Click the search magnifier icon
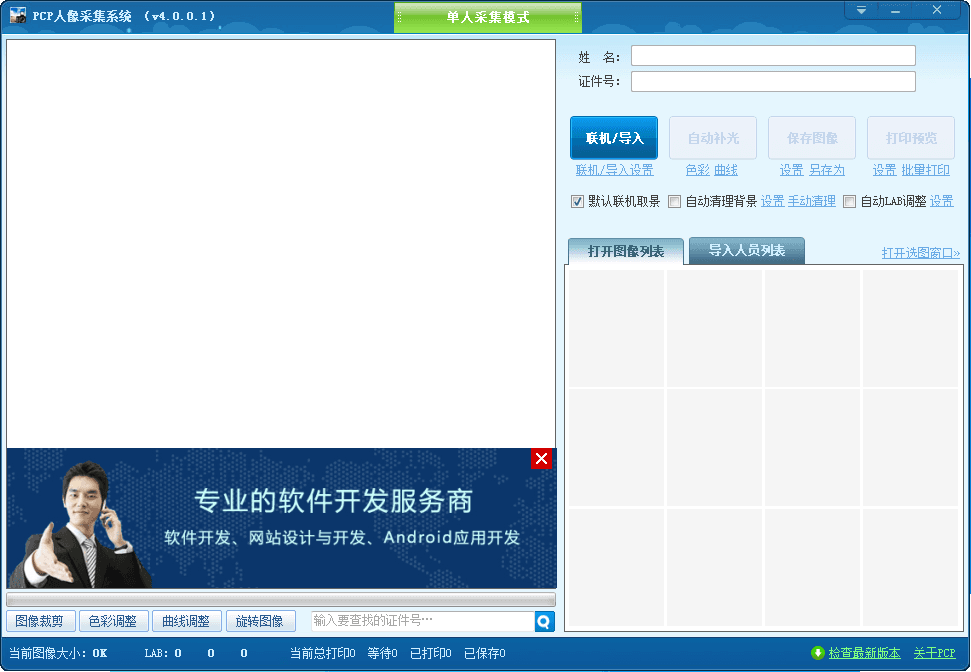Image resolution: width=971 pixels, height=672 pixels. pyautogui.click(x=544, y=621)
